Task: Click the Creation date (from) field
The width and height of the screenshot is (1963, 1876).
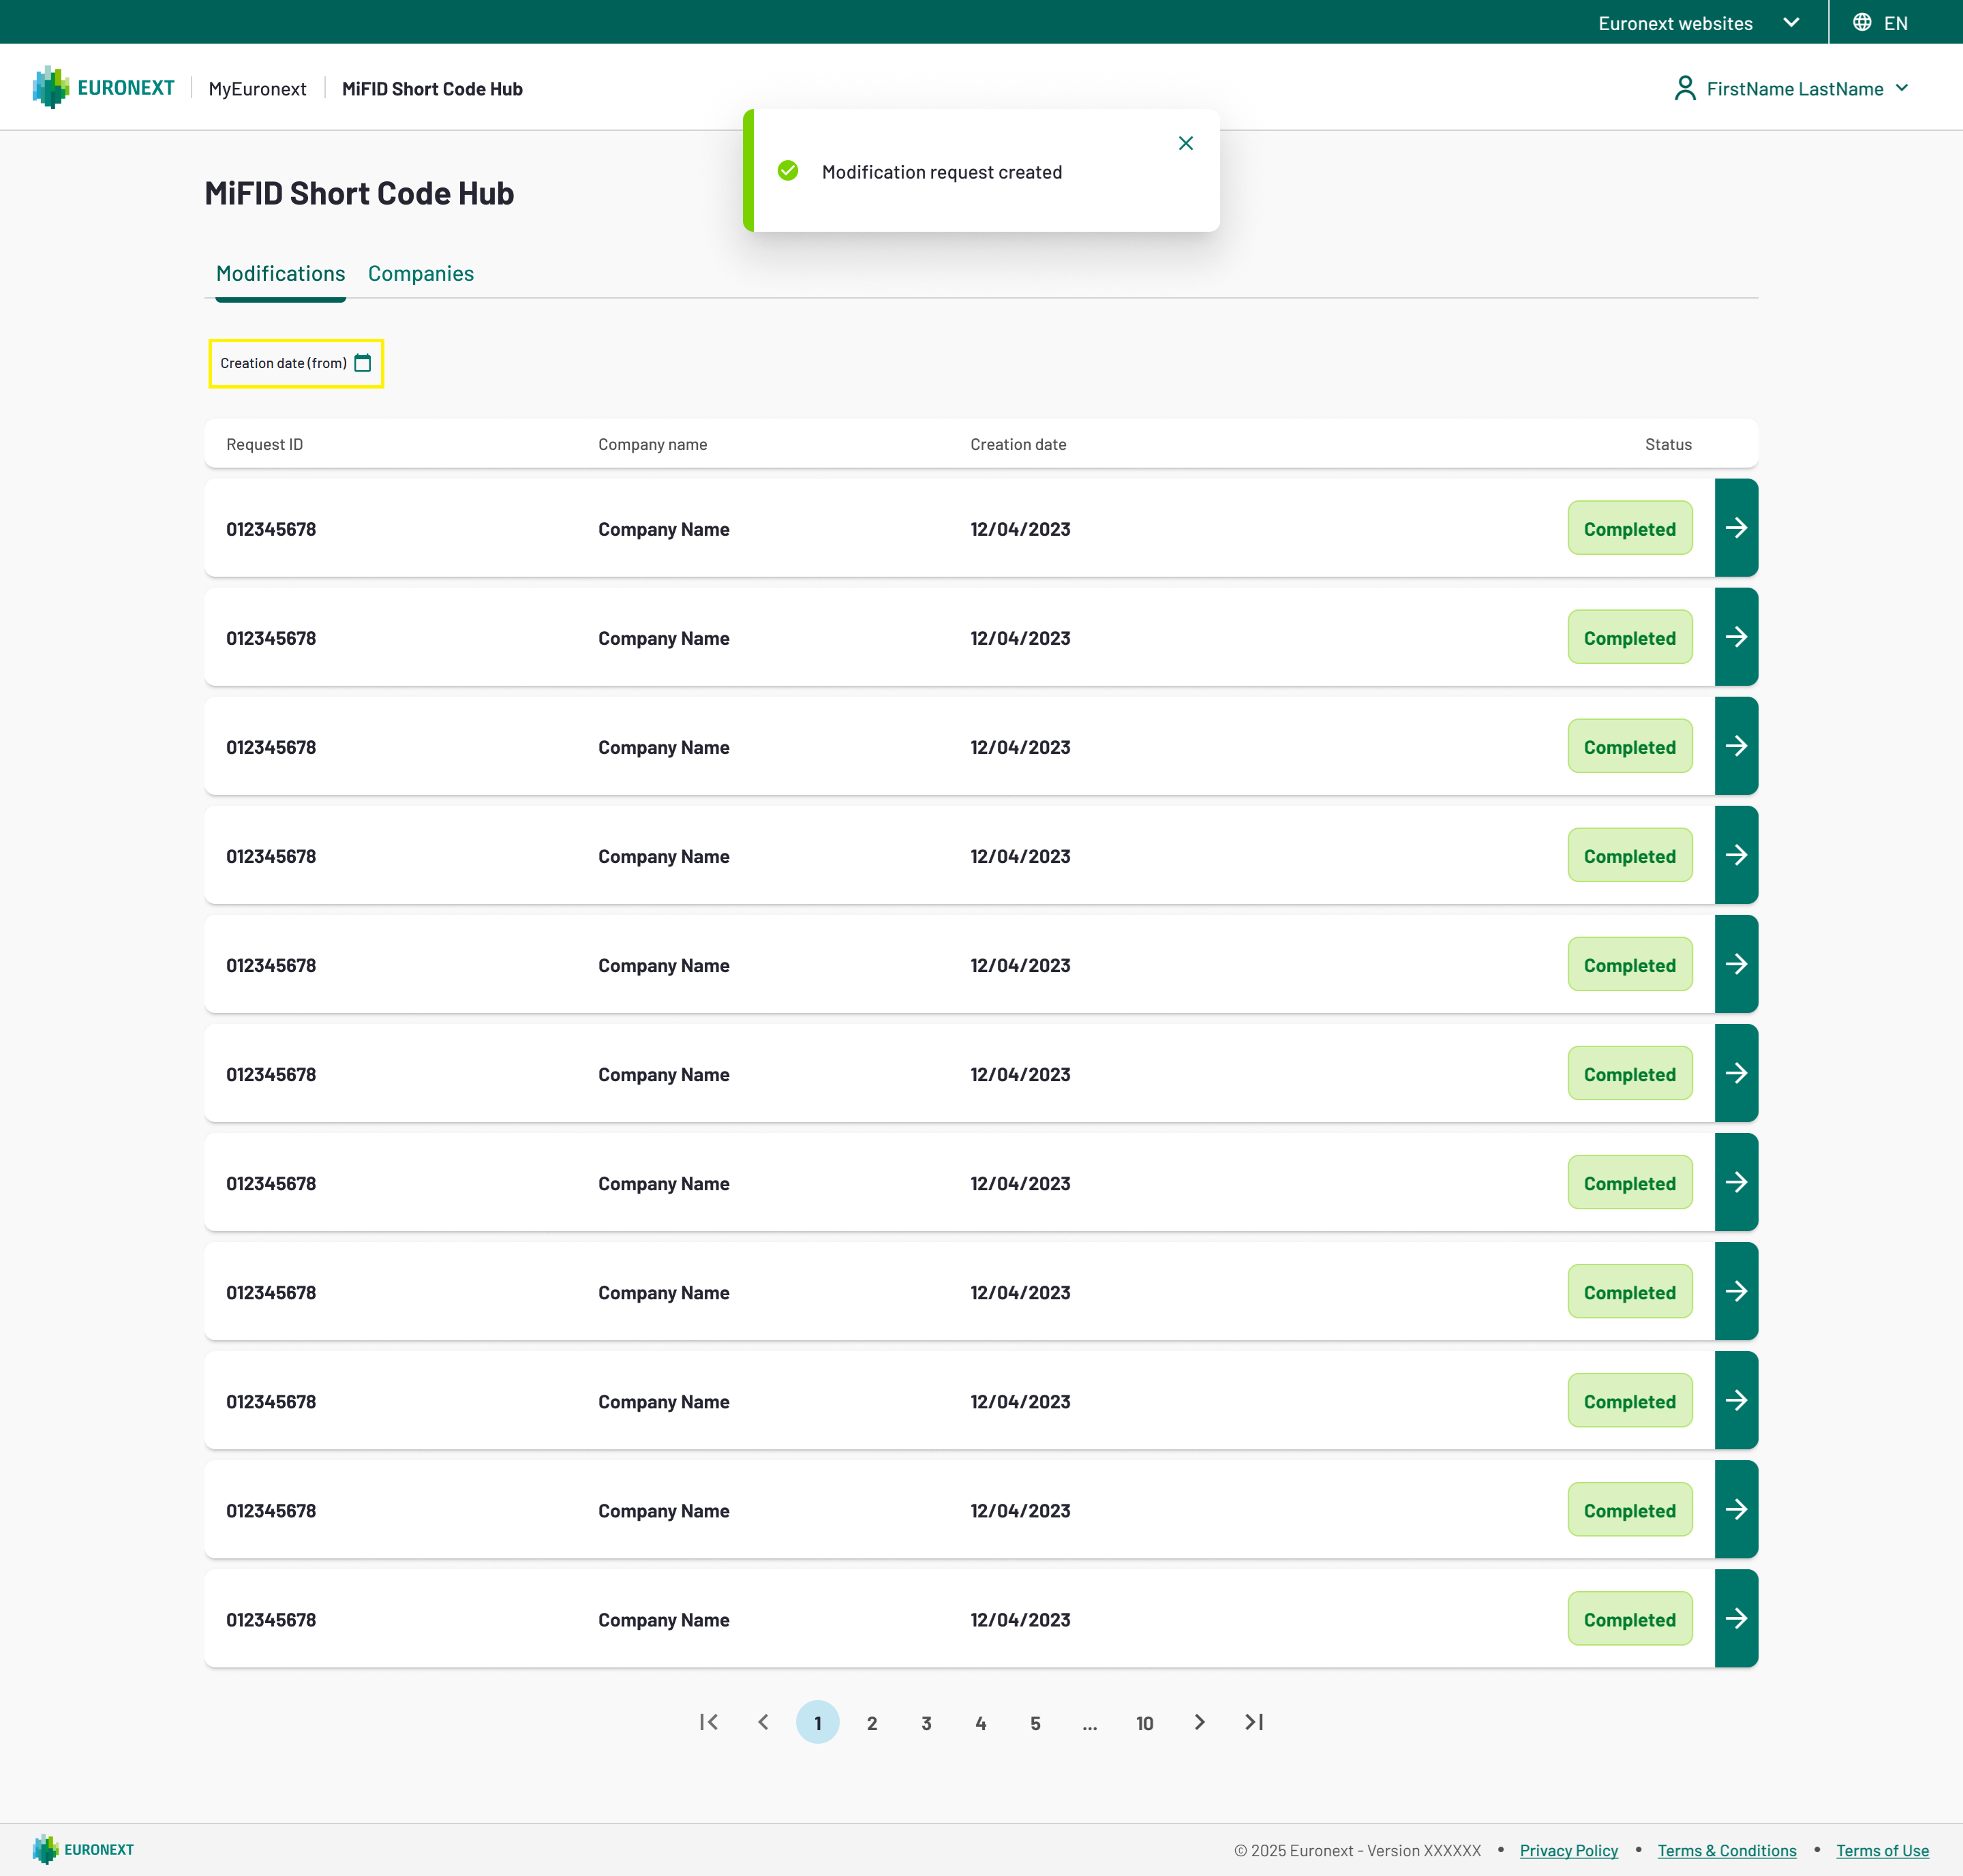Action: click(x=283, y=363)
